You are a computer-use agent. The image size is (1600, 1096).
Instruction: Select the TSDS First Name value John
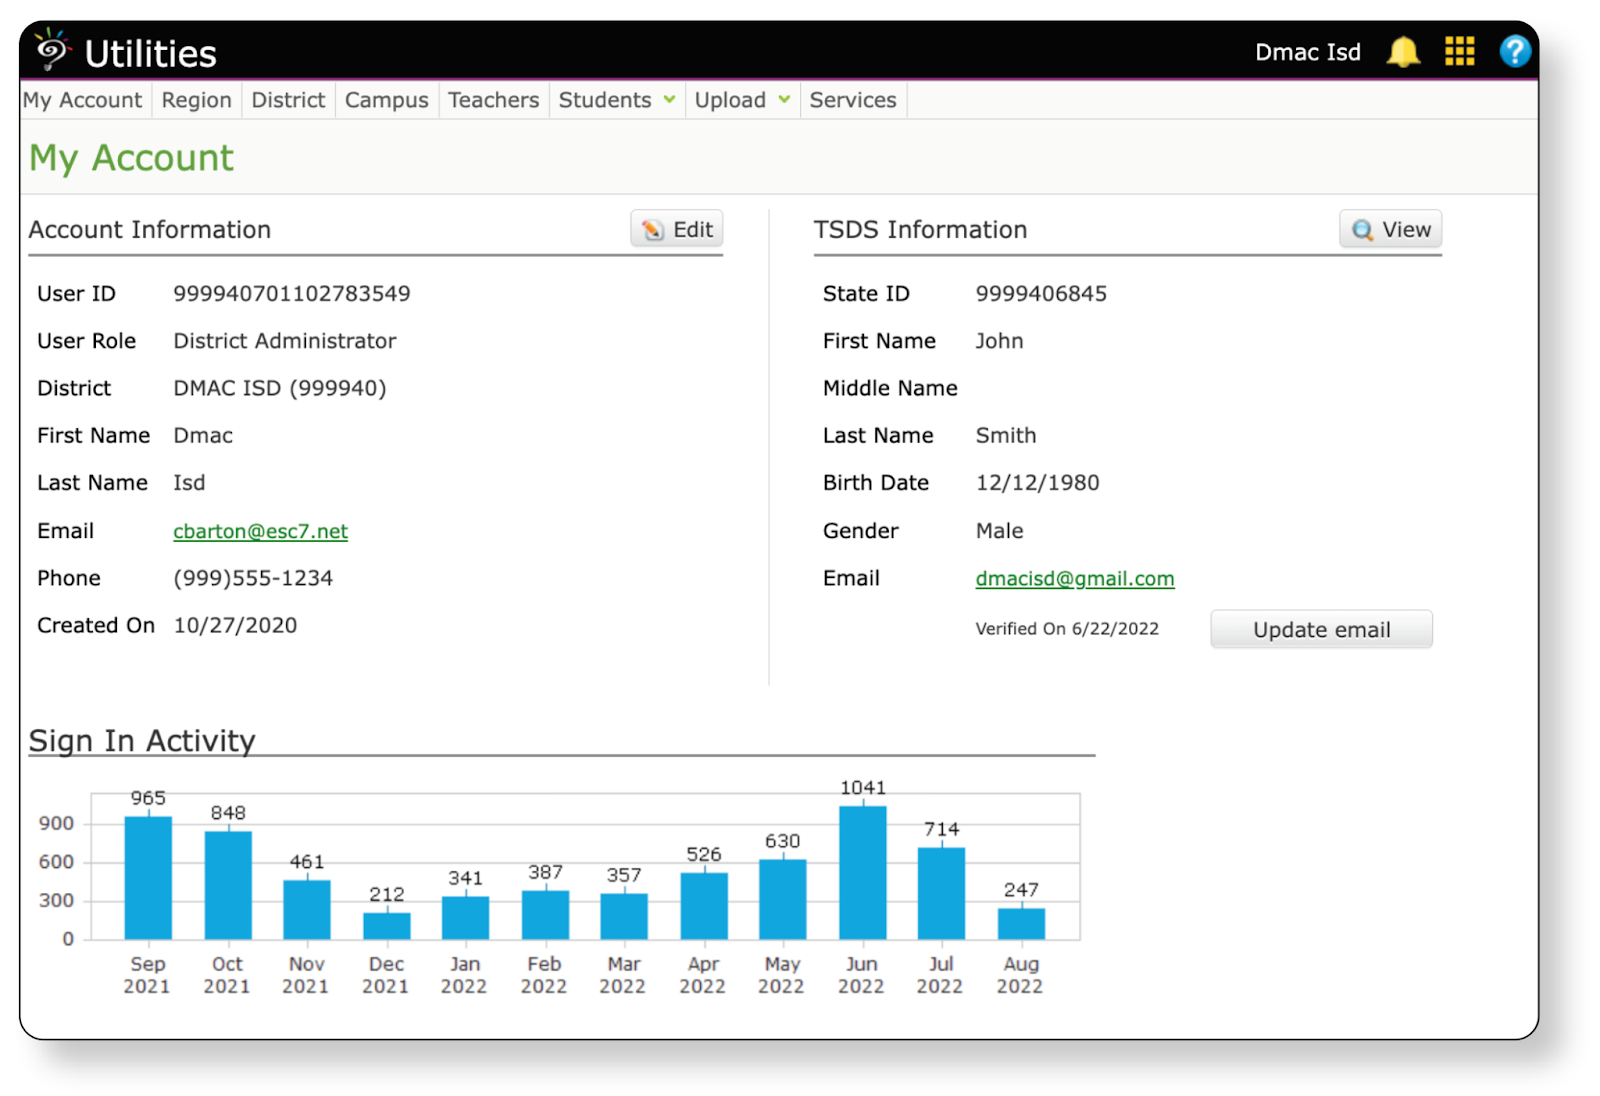[999, 341]
